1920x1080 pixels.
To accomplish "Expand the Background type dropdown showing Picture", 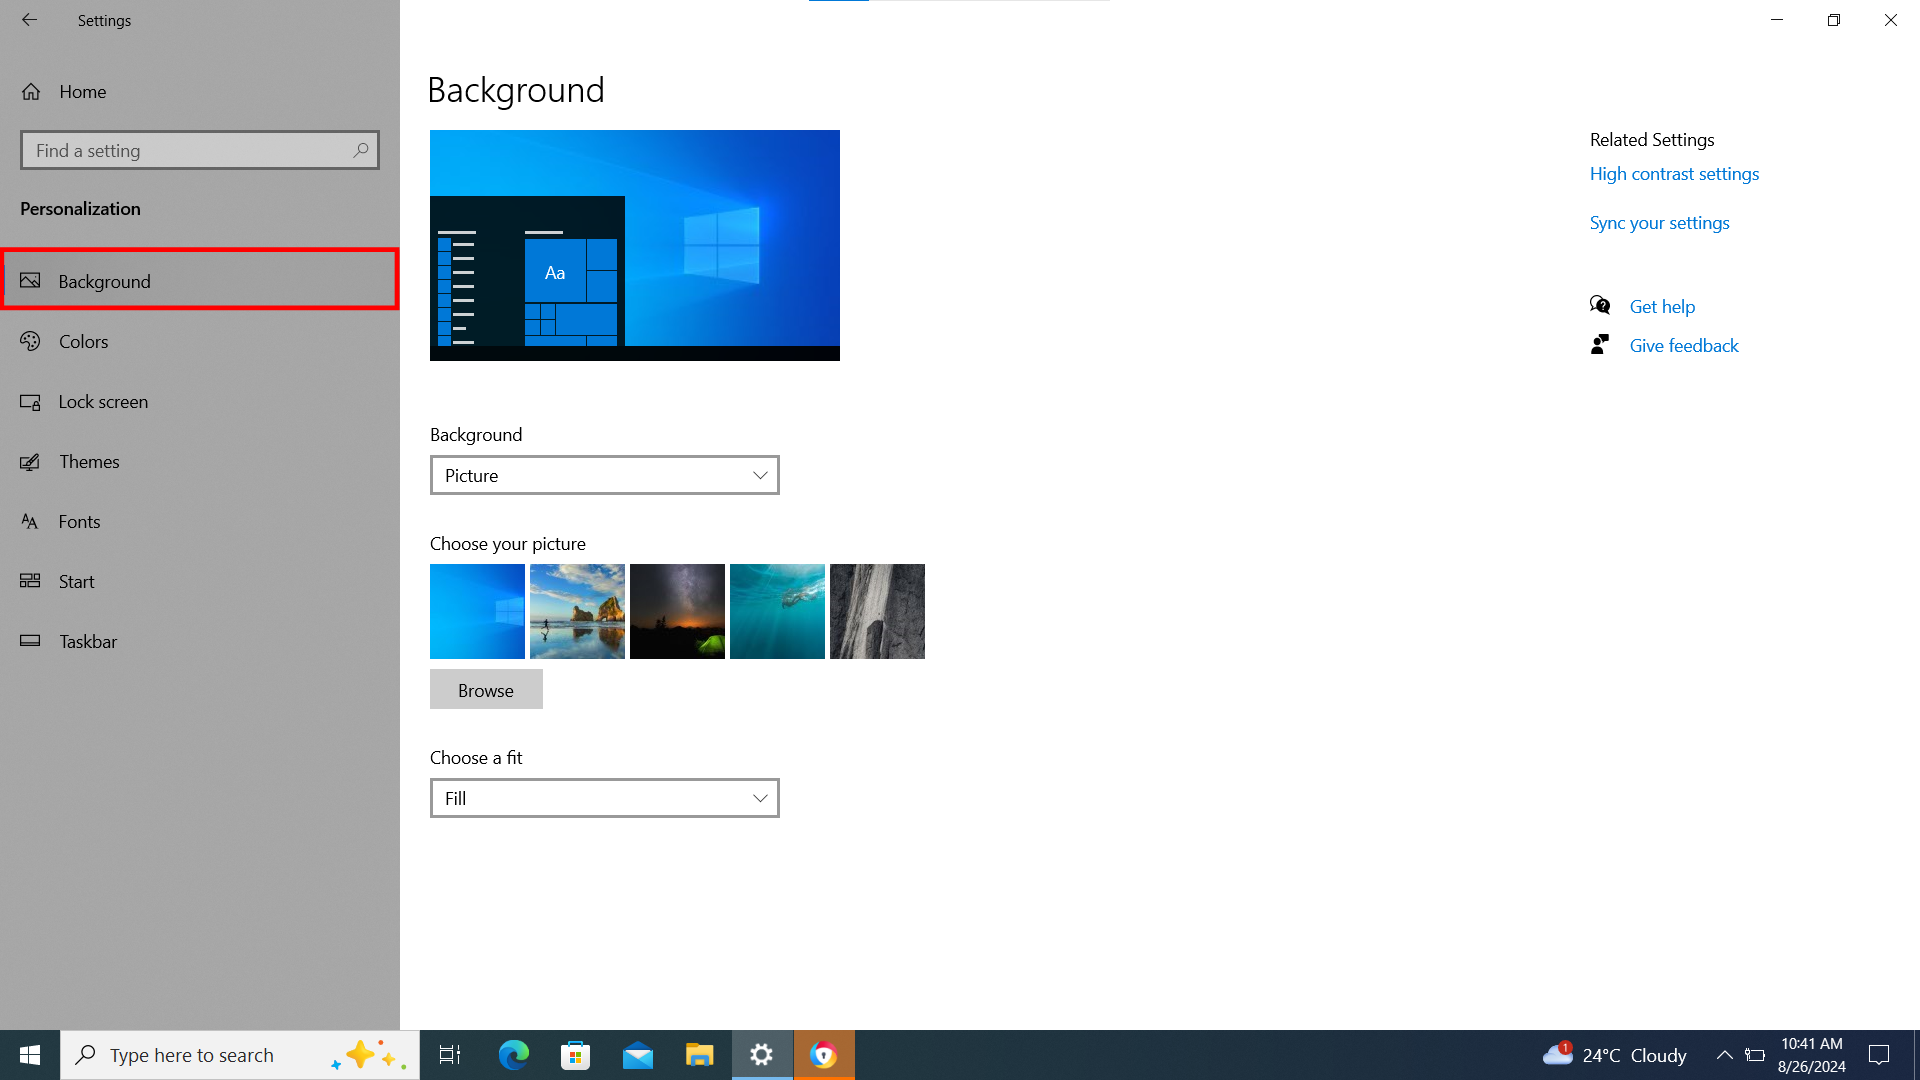I will coord(604,475).
